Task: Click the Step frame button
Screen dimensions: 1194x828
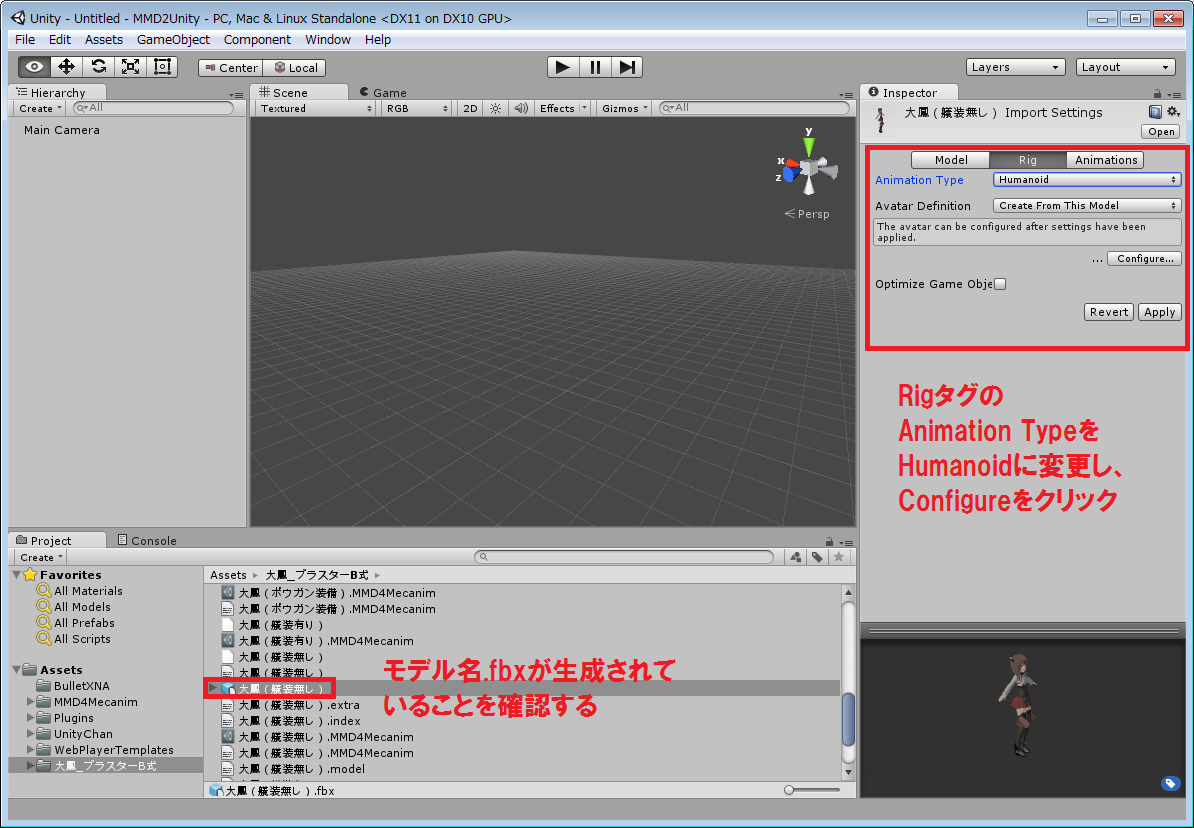Action: 627,67
